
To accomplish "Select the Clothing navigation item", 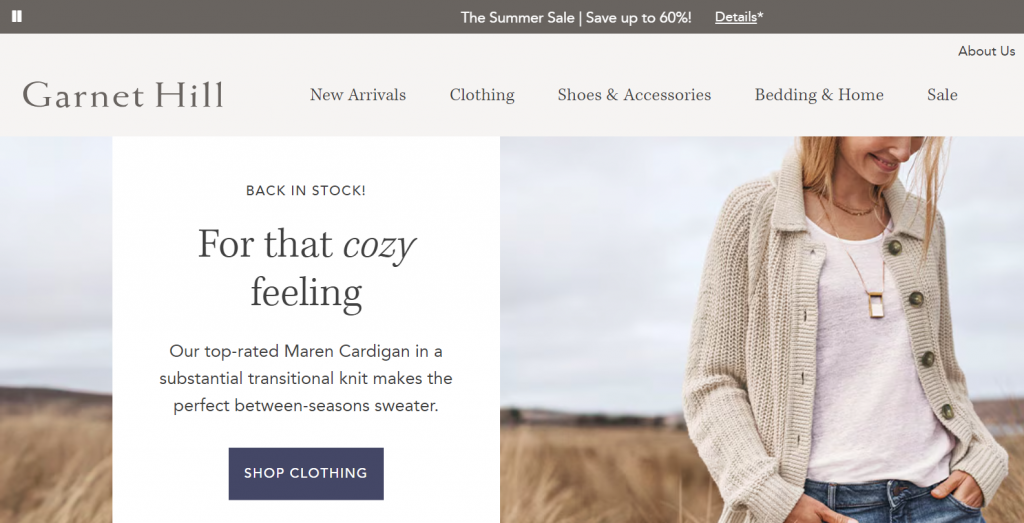I will (482, 95).
